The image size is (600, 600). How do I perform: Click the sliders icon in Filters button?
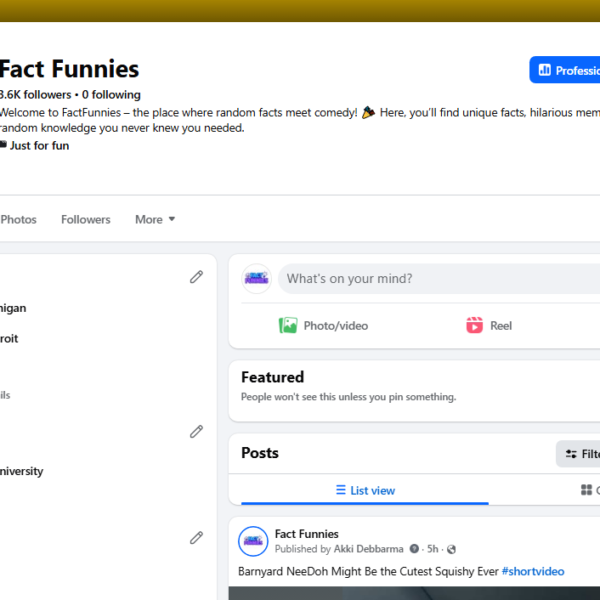571,454
